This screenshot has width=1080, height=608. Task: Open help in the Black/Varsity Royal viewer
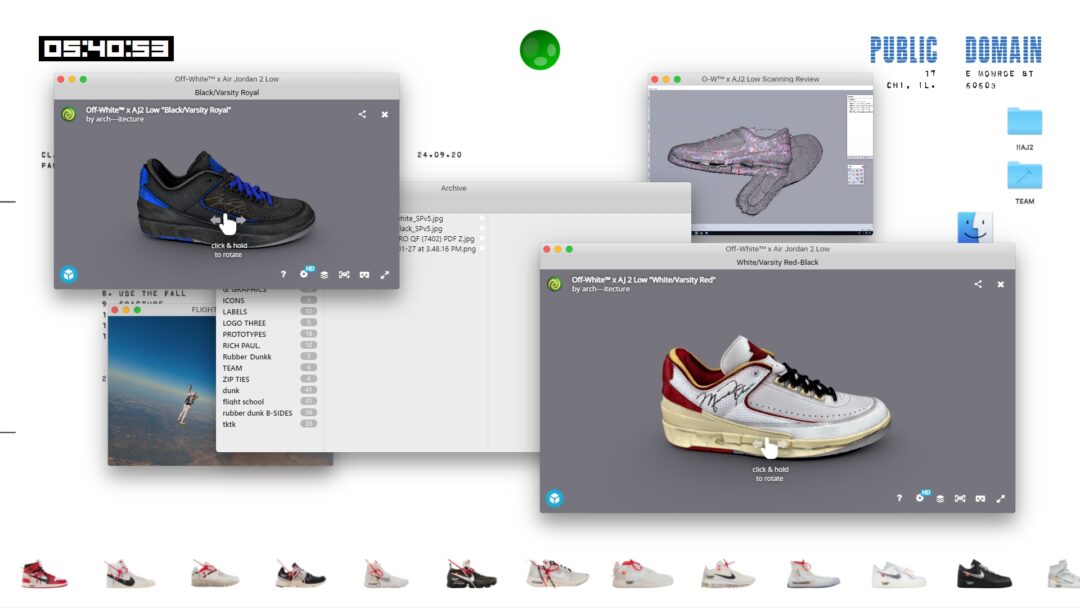[283, 274]
